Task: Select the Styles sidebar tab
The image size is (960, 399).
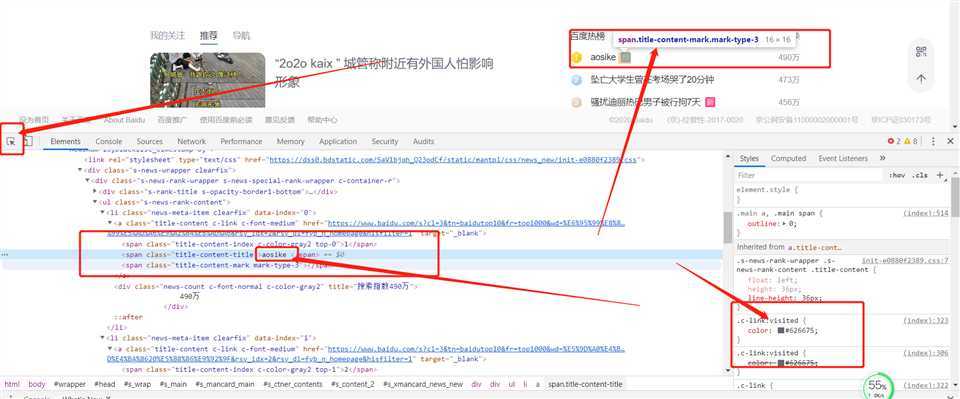Action: 749,158
